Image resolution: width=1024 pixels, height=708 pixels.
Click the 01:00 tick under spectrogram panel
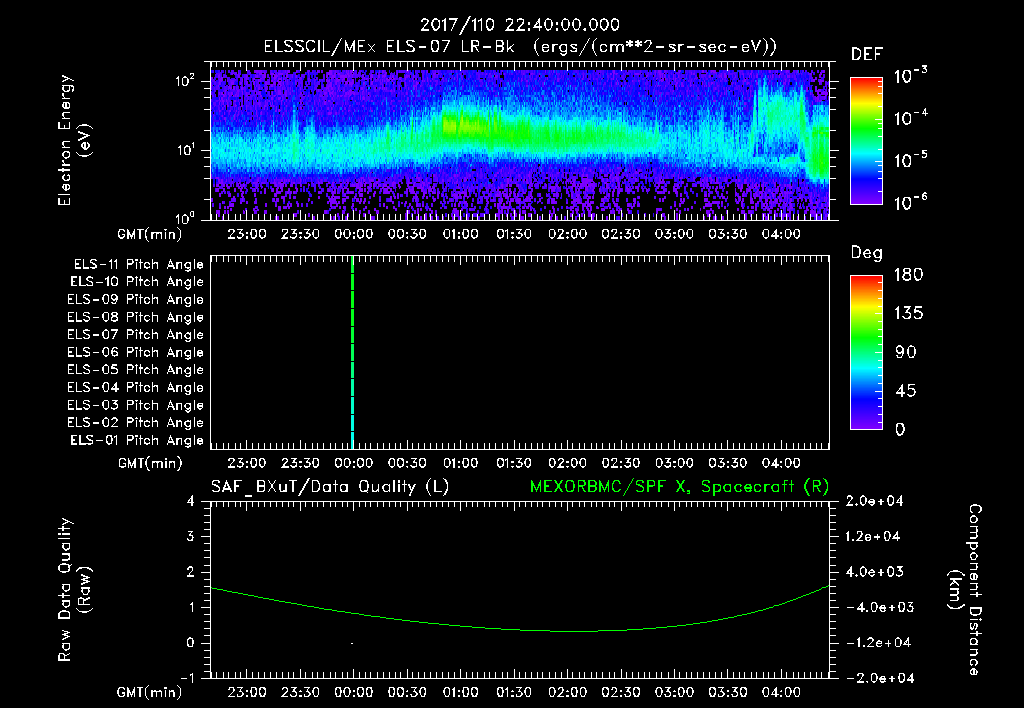pos(460,234)
